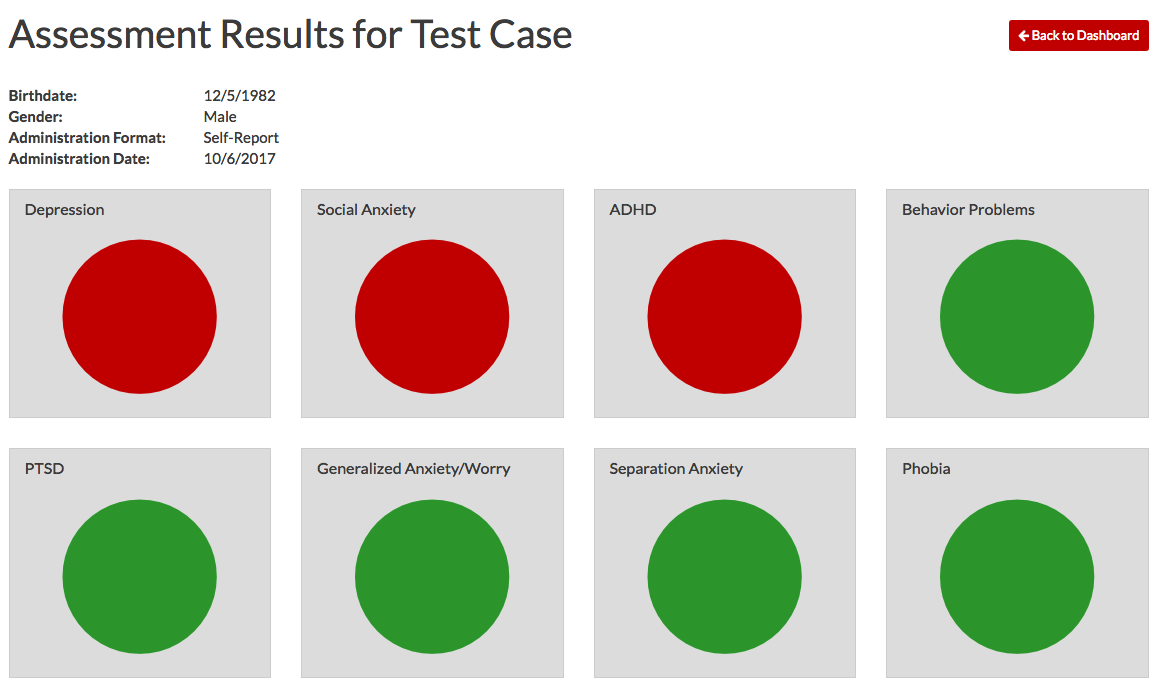The image size is (1158, 690).
Task: Click the green Generalized Anxiety/Worry circle
Action: click(x=432, y=576)
